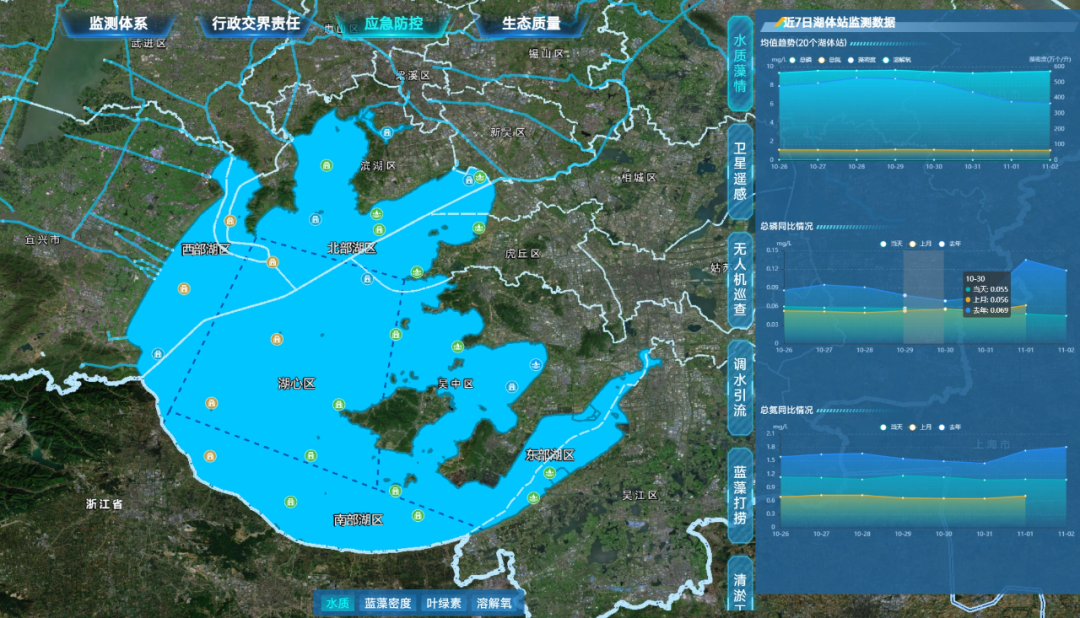Screen dimensions: 1080x618
Task: Click blue boat marker east of 吴中区 label
Action: click(537, 364)
